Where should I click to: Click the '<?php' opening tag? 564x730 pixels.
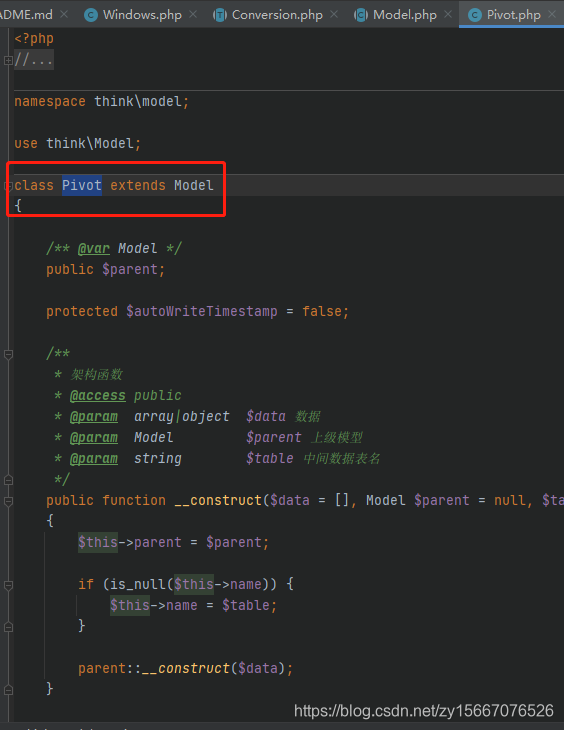[x=34, y=39]
